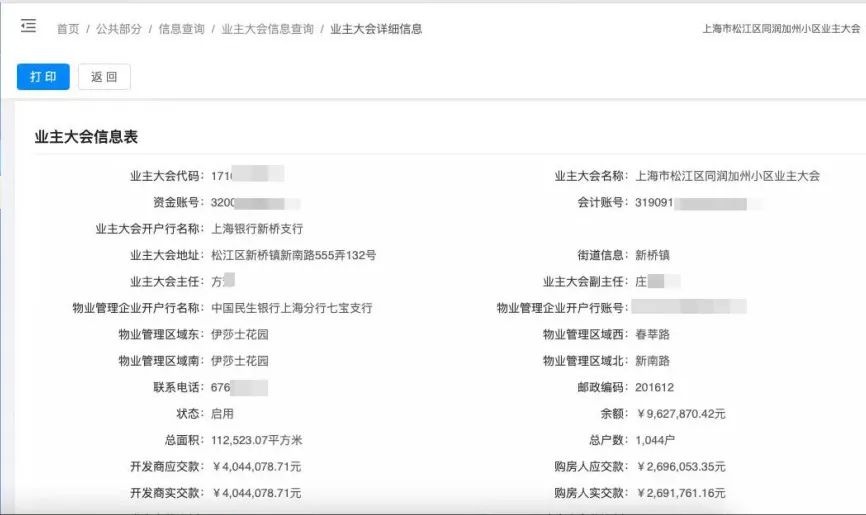
Task: Click the 新桥镇 street info value
Action: click(653, 255)
